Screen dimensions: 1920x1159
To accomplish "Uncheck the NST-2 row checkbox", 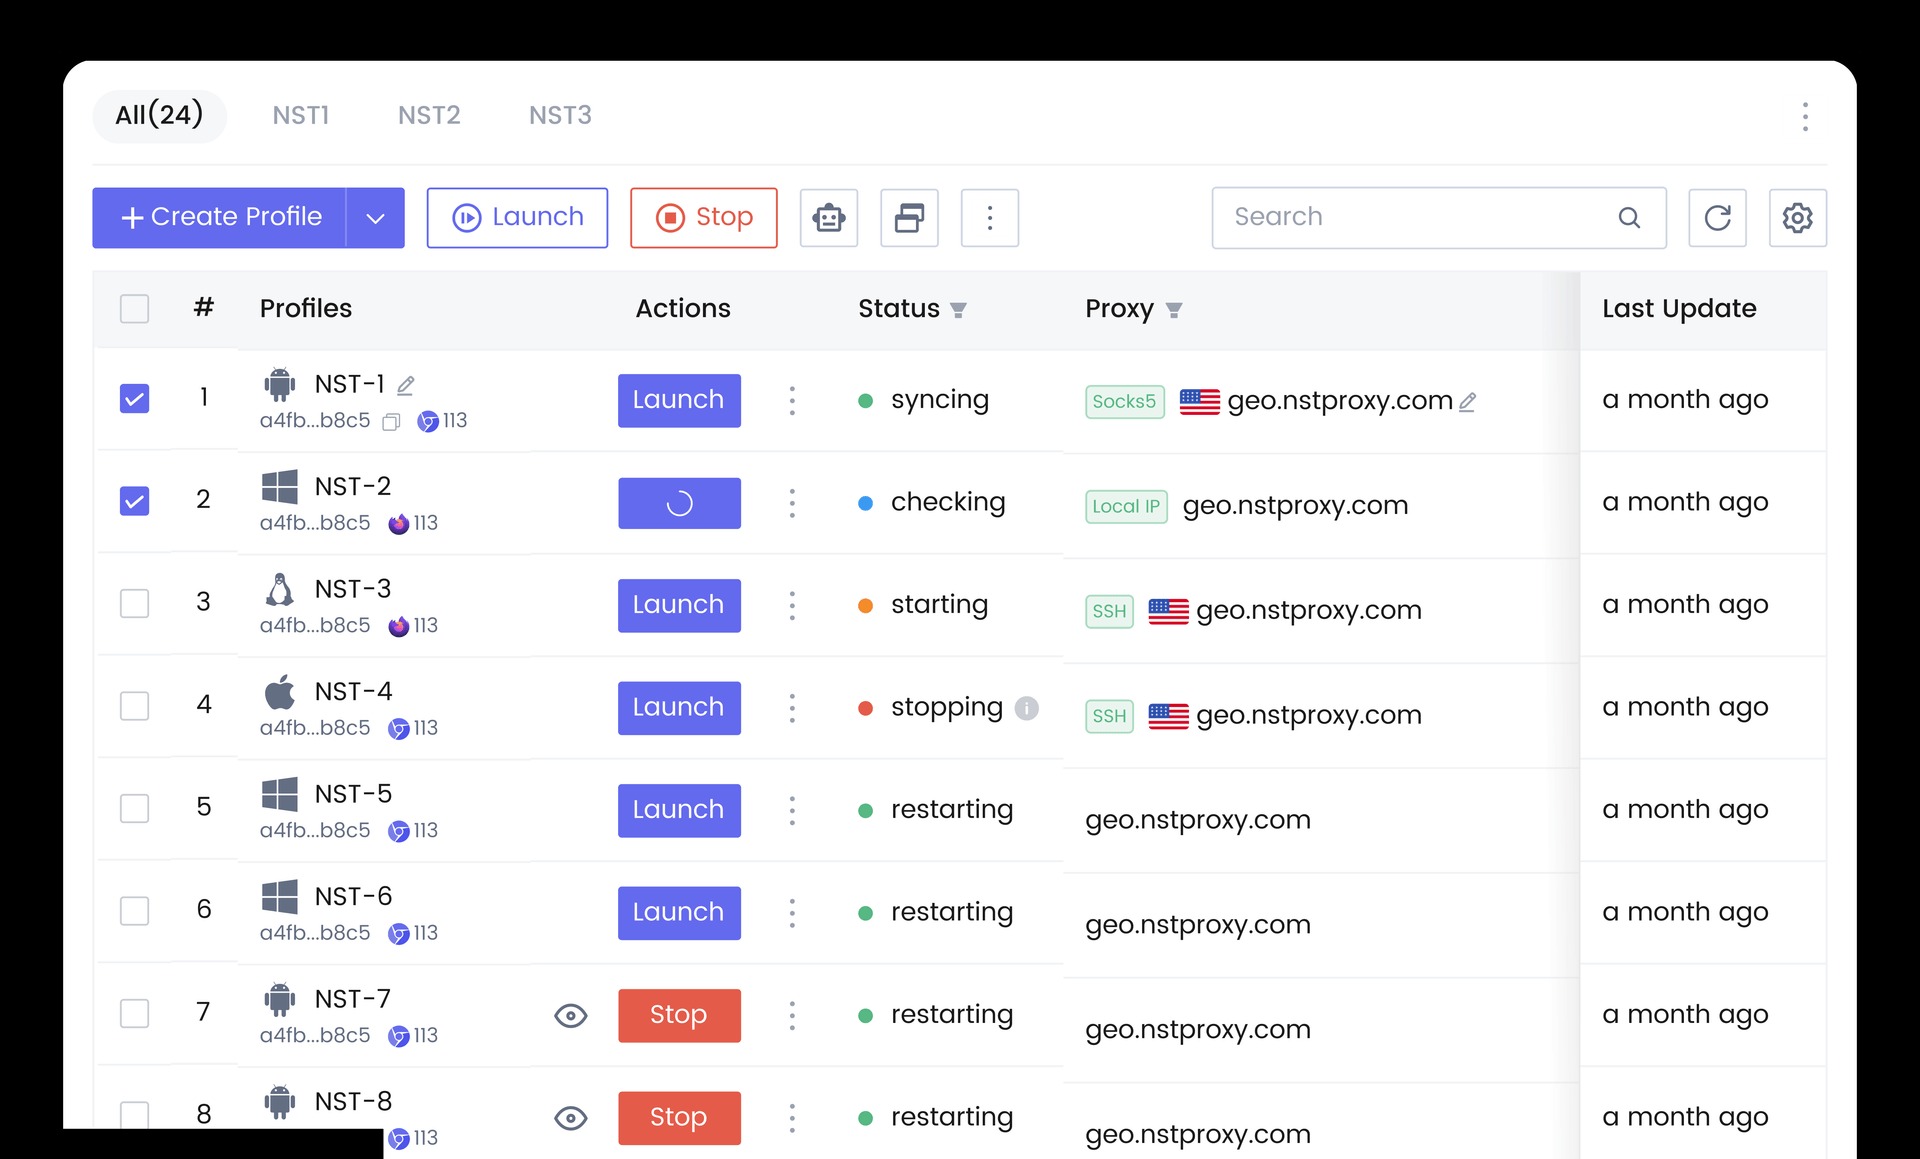I will pos(134,501).
